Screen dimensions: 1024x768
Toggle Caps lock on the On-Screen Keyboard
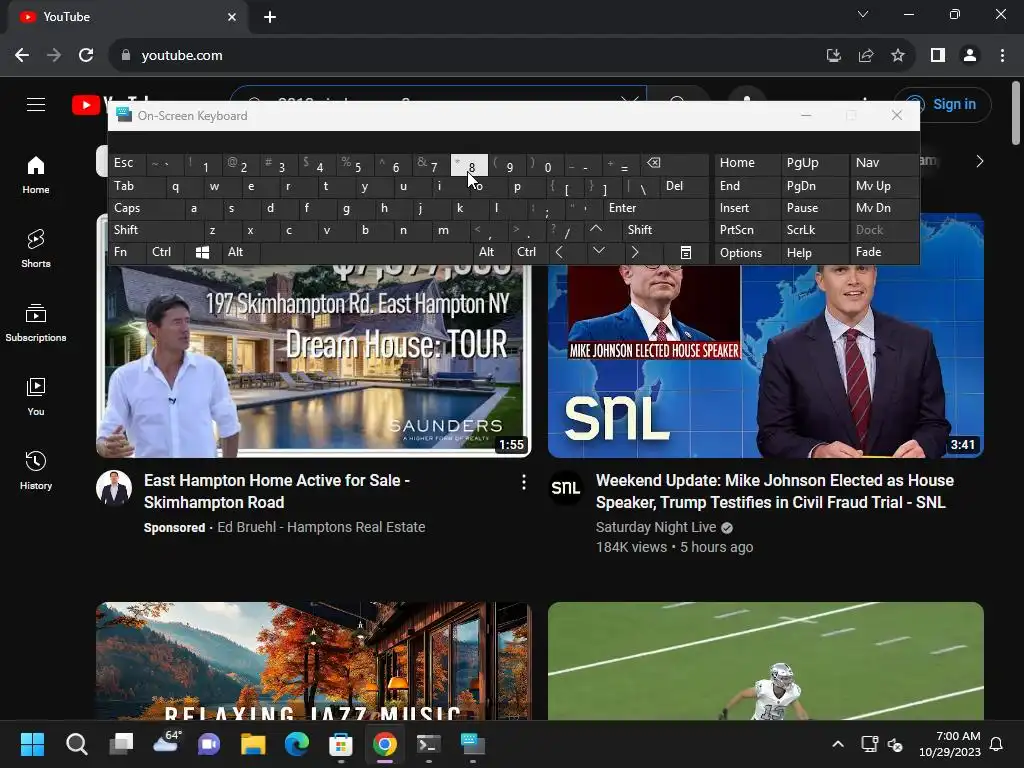tap(146, 208)
